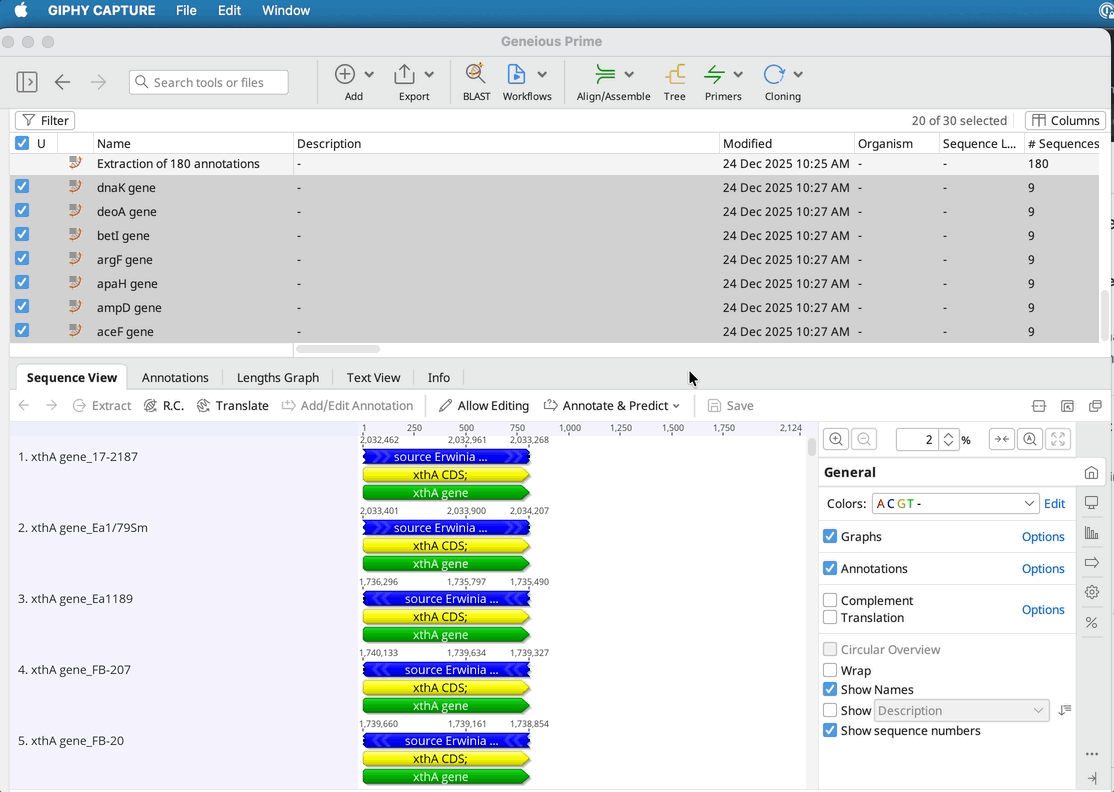Expand the Annotate & Predict dropdown
The height and width of the screenshot is (792, 1114).
click(x=612, y=406)
